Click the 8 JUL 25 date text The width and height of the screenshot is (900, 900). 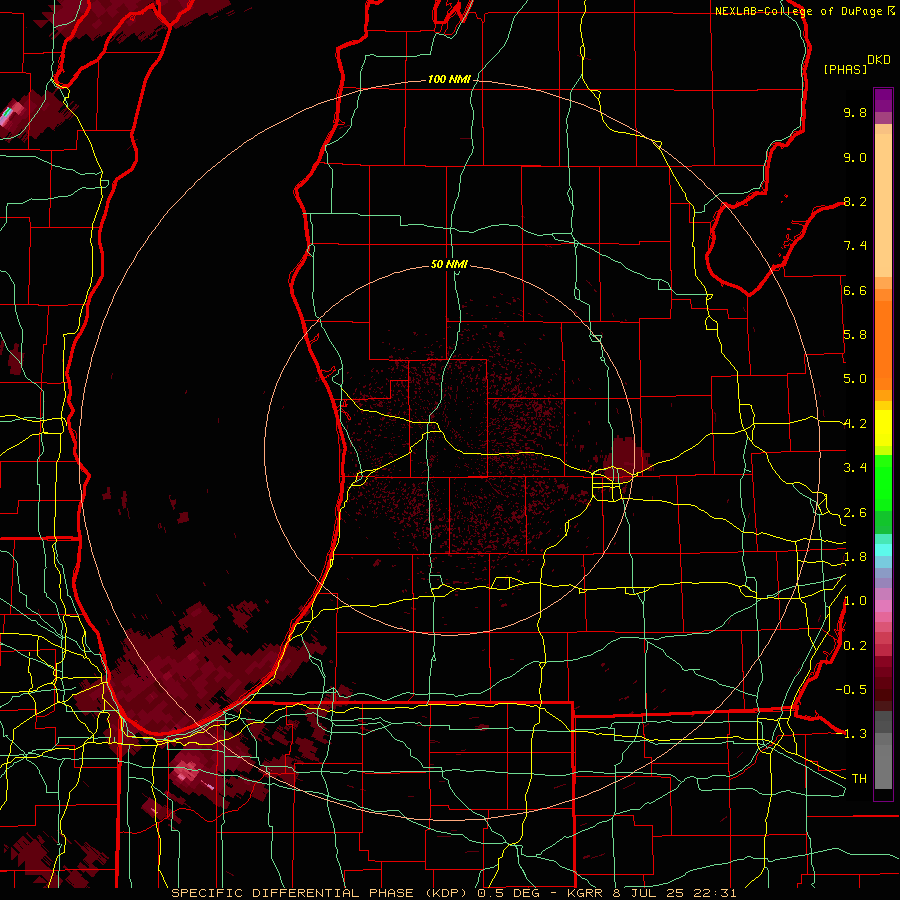[x=649, y=893]
